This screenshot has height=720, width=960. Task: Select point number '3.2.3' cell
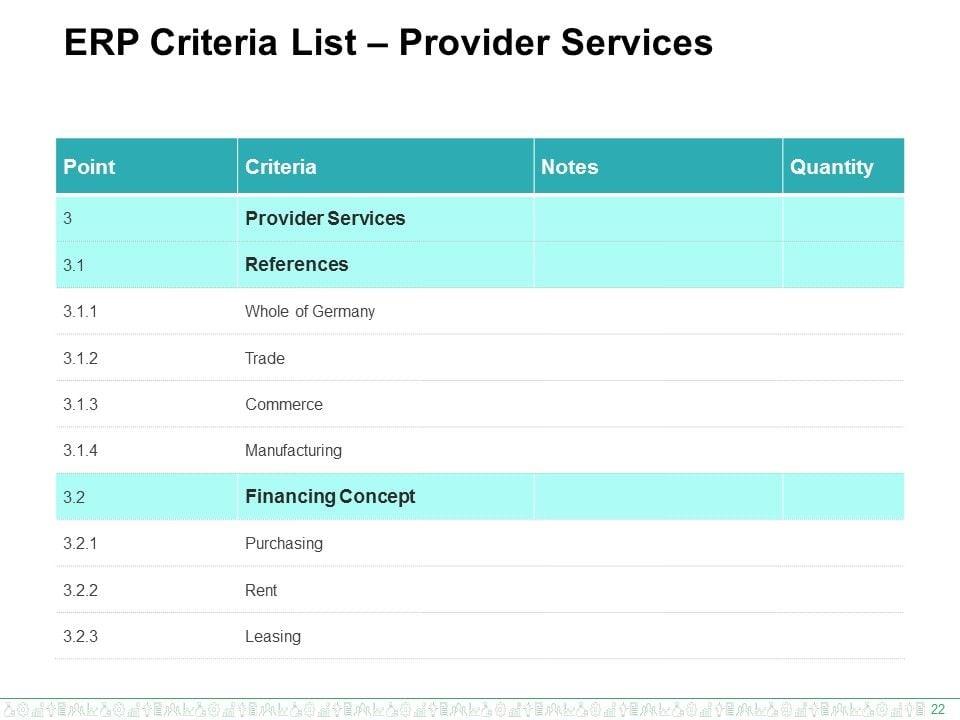click(x=80, y=636)
